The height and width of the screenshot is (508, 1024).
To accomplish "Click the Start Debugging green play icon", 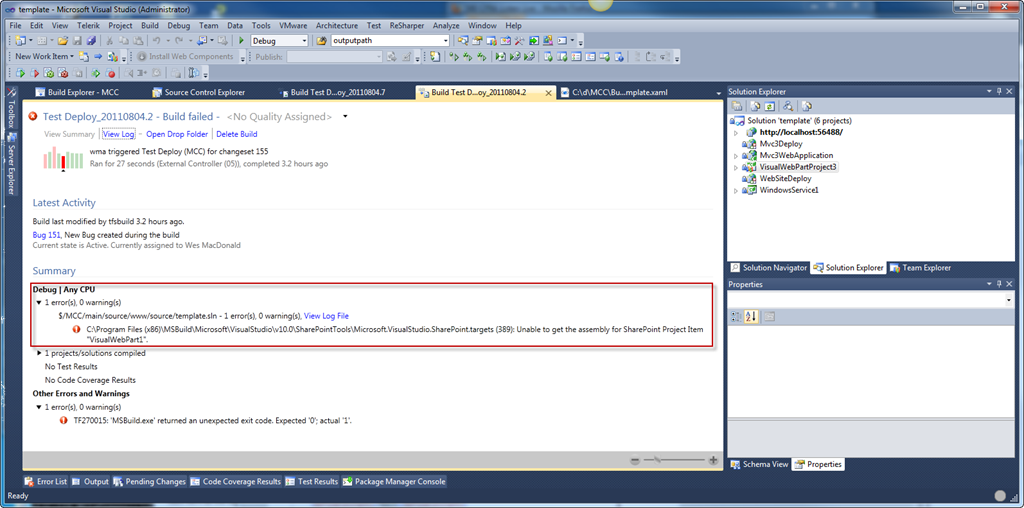I will 242,41.
